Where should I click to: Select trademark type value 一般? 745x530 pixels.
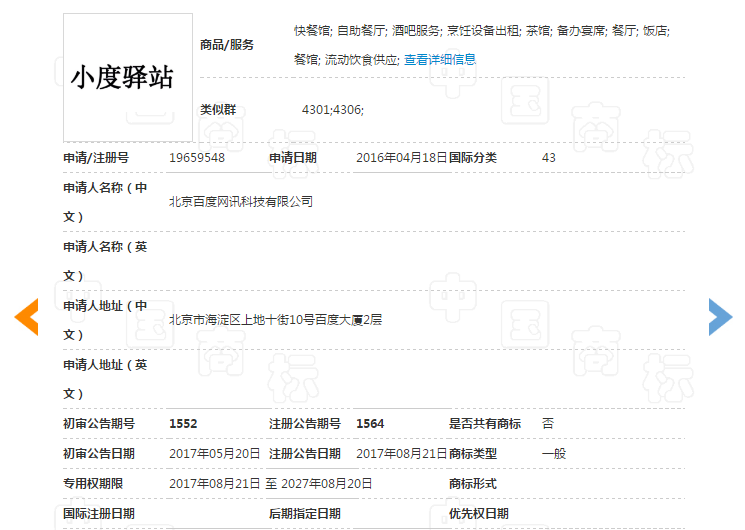pos(554,453)
